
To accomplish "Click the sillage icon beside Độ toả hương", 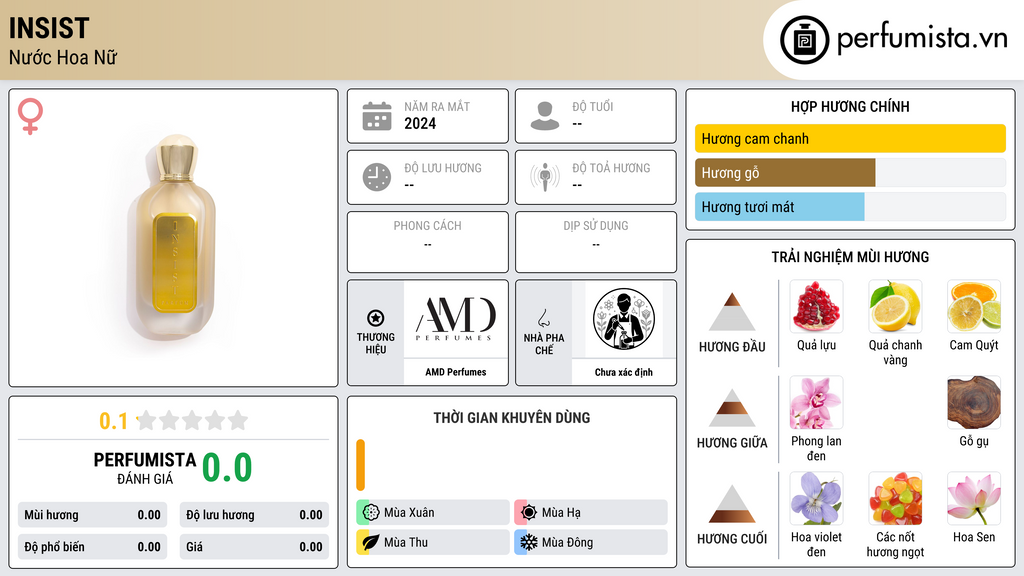I will [x=545, y=177].
